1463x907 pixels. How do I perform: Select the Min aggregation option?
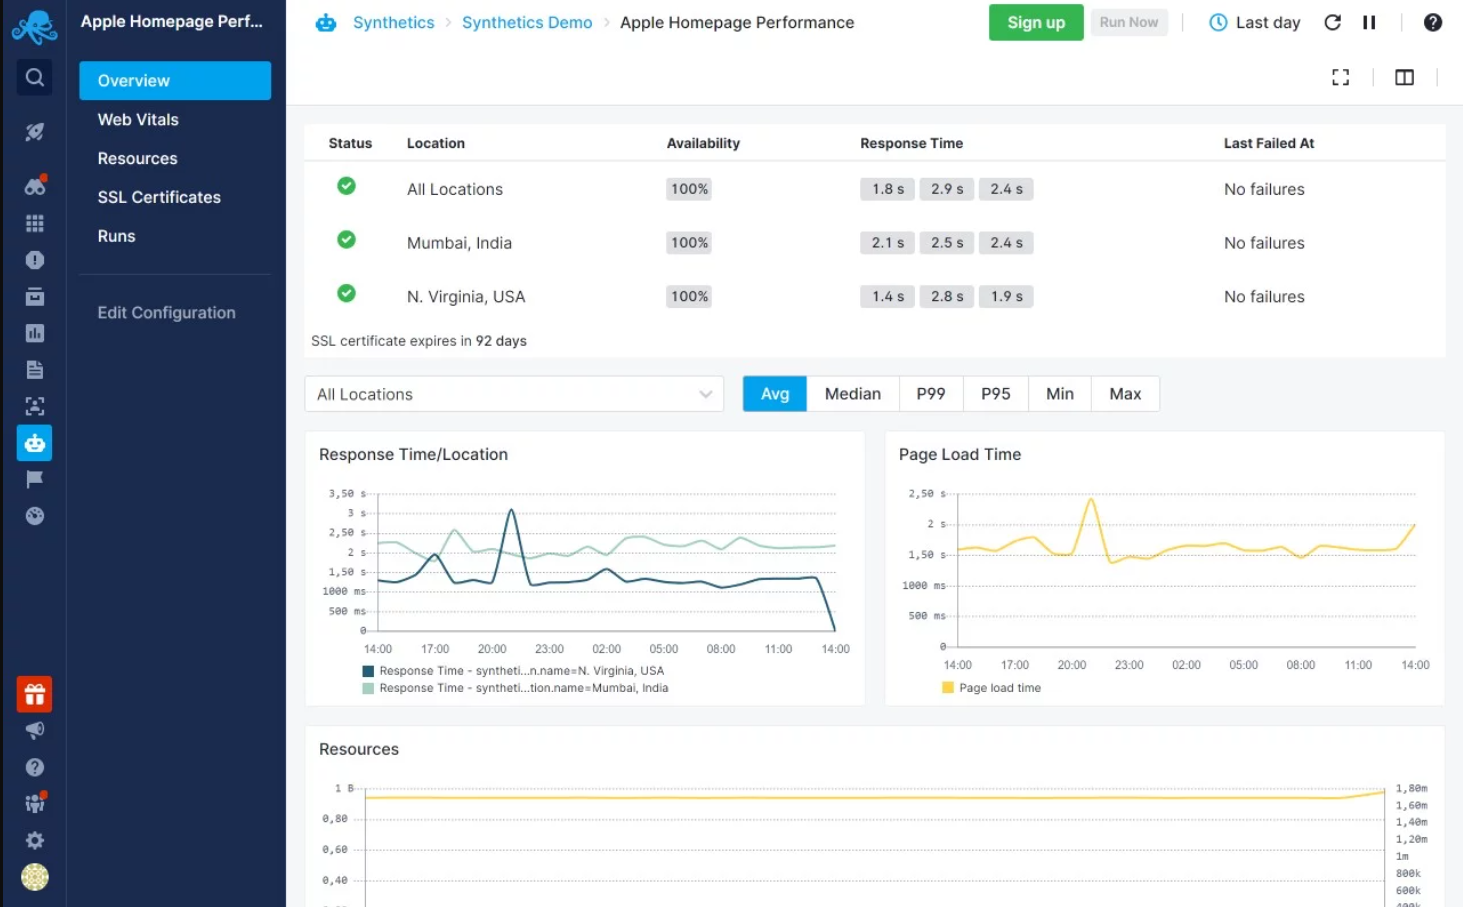1060,394
